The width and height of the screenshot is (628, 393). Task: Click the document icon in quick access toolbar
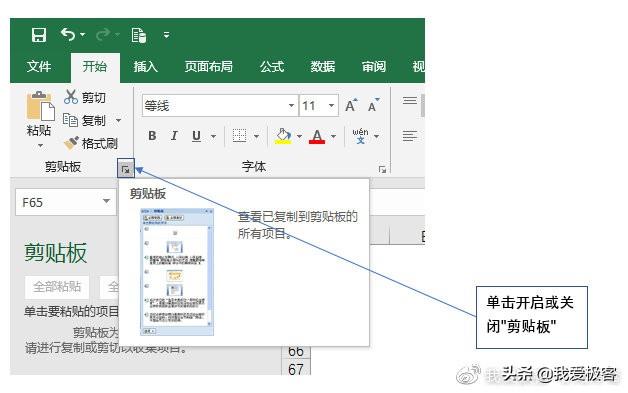point(139,35)
